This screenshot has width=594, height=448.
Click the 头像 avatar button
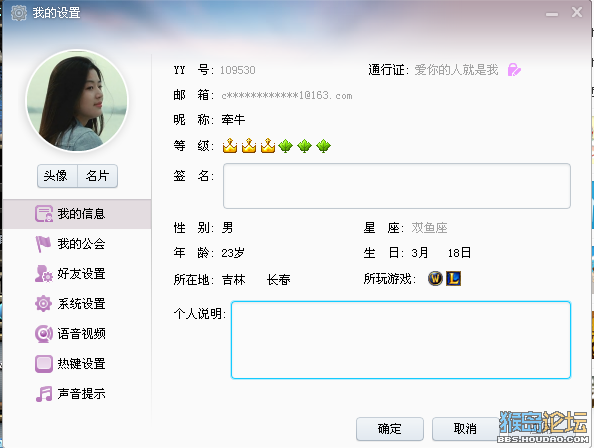tap(57, 176)
